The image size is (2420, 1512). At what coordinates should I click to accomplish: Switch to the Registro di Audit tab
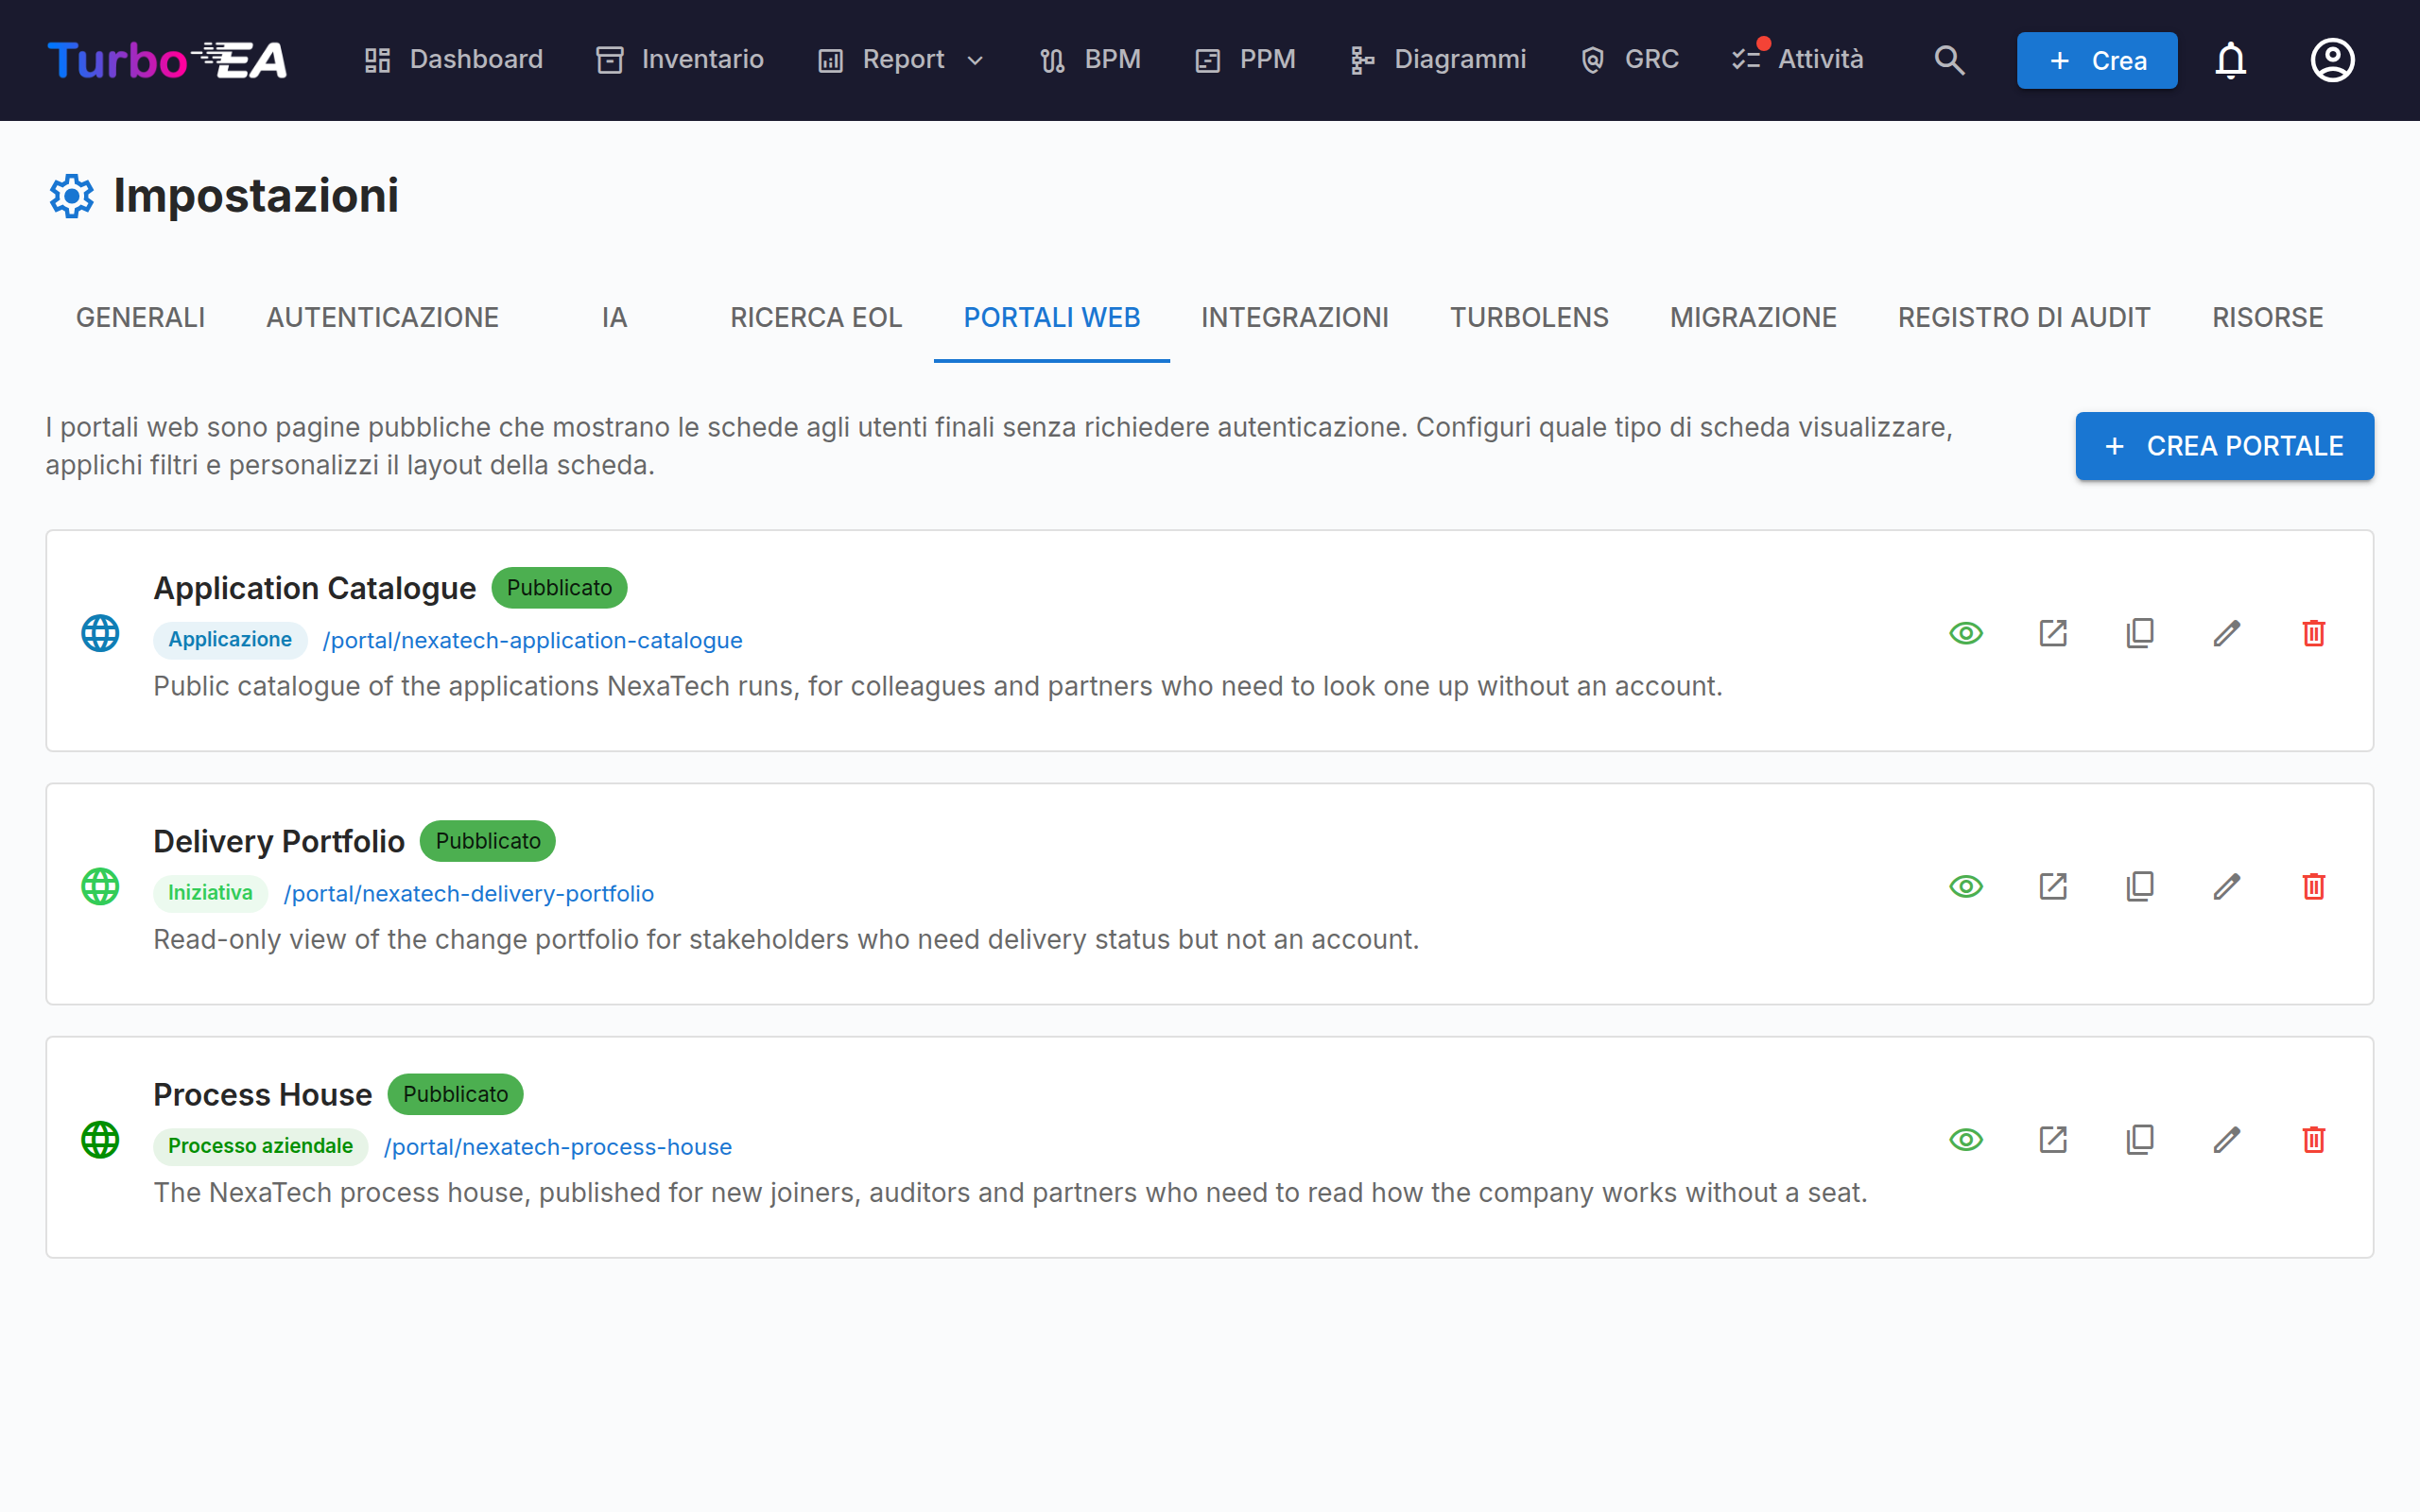tap(2024, 318)
